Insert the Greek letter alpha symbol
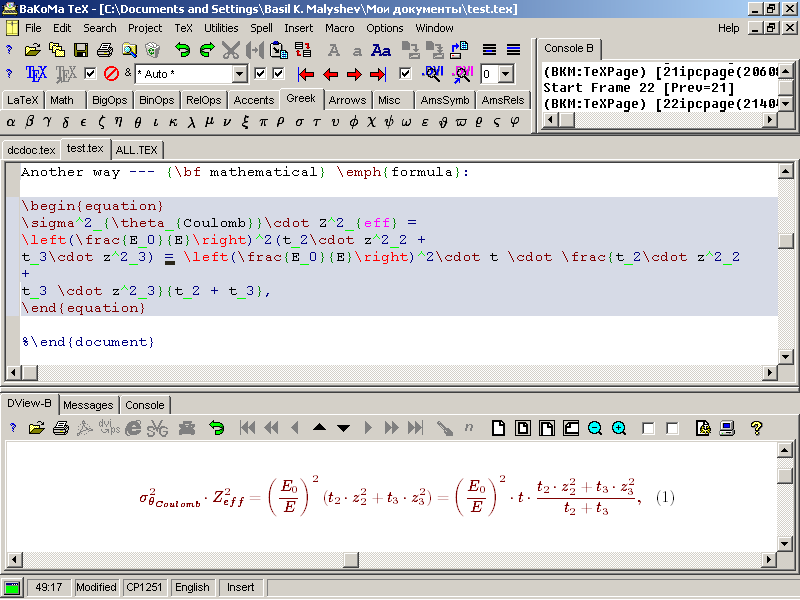800x600 pixels. 11,122
